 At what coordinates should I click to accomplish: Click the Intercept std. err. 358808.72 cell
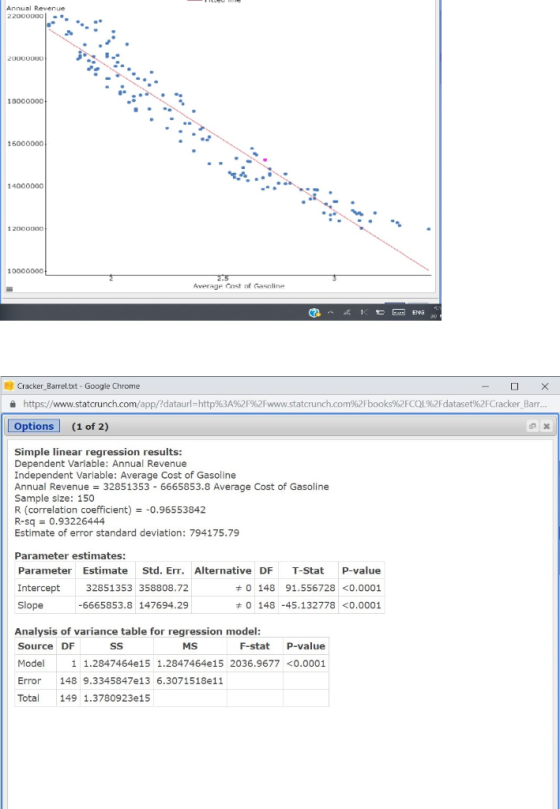click(163, 588)
